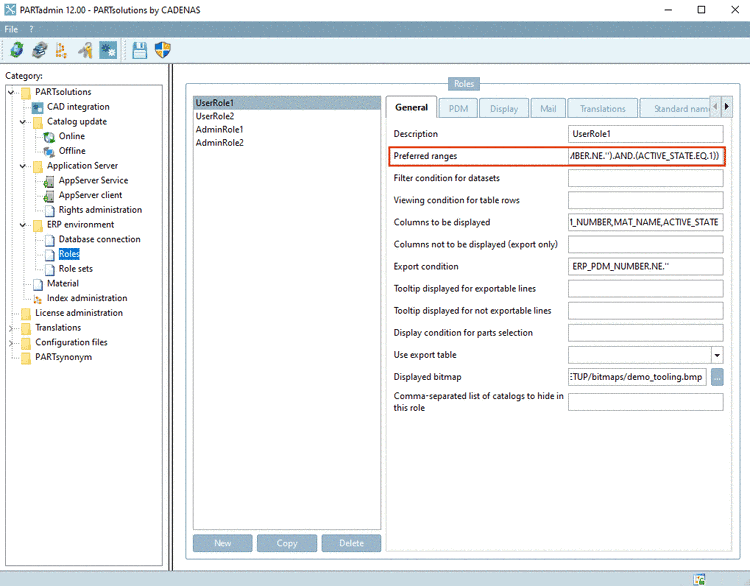The width and height of the screenshot is (750, 586).
Task: Select UserRole2 in the roles list
Action: (x=287, y=116)
